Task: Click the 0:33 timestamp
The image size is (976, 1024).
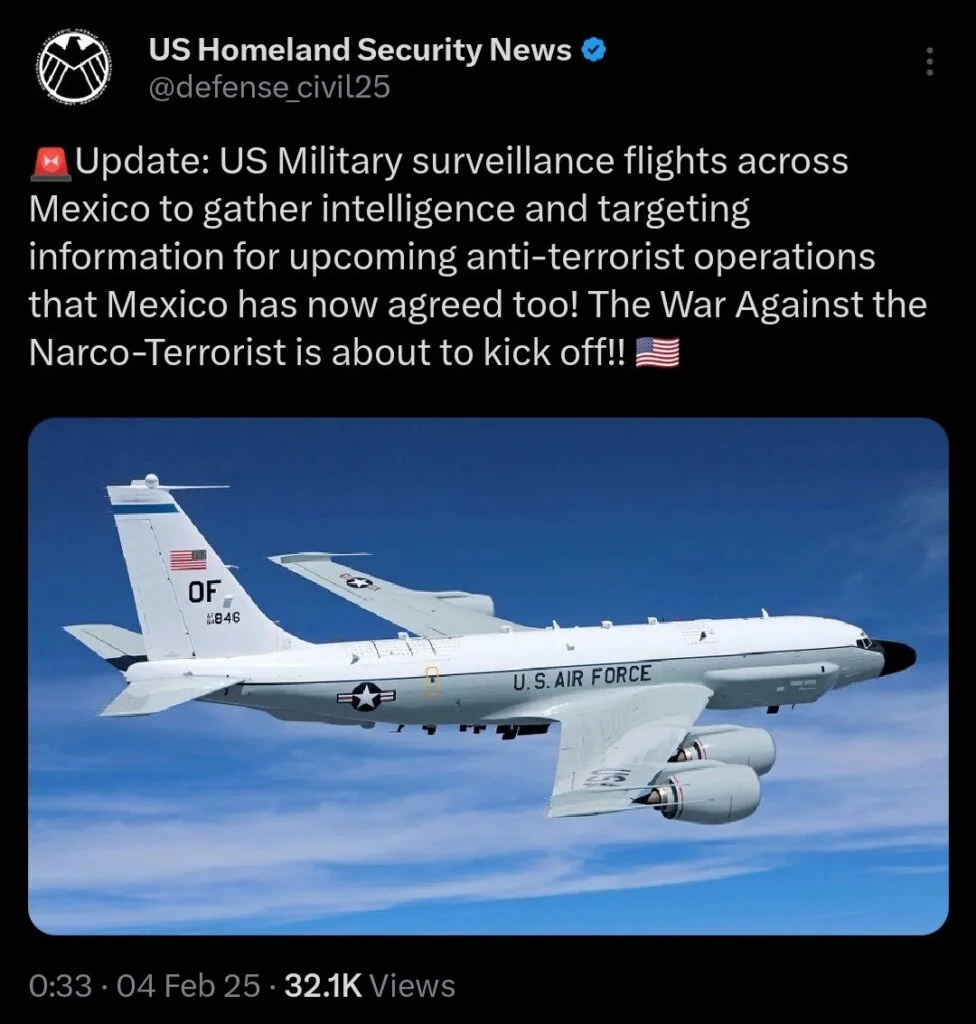Action: [x=60, y=985]
